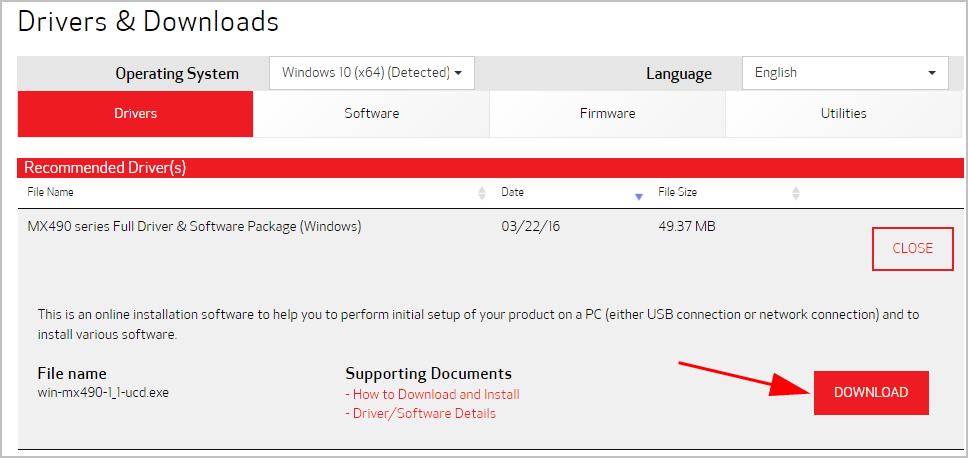Click the CLOSE button for driver details
The height and width of the screenshot is (458, 968).
click(x=912, y=248)
